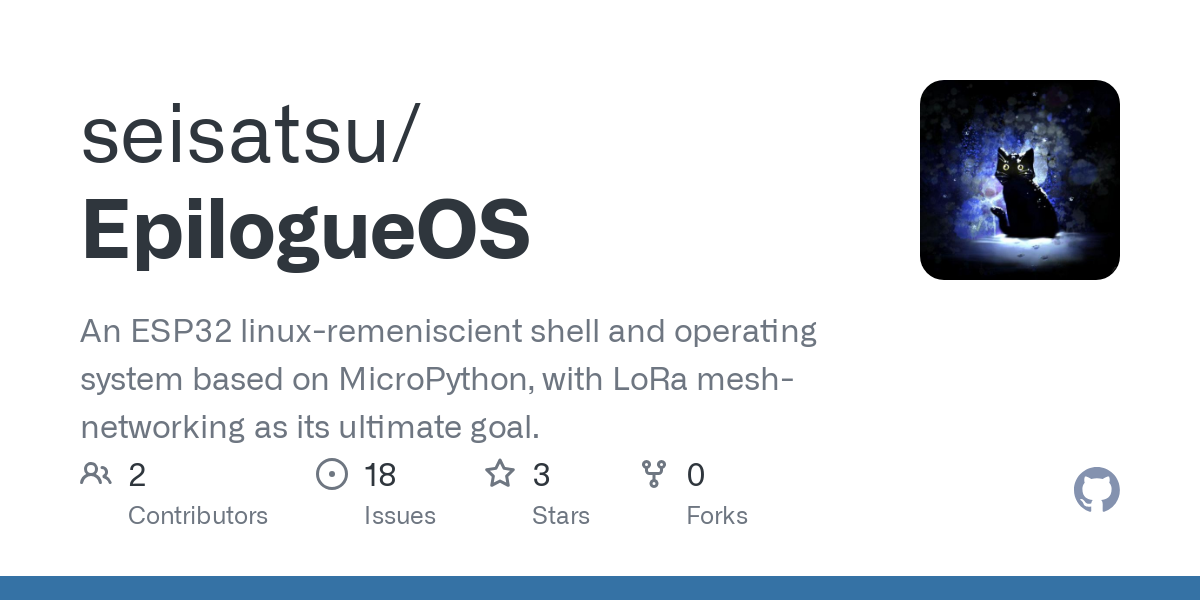This screenshot has height=600, width=1200.
Task: Select the Issues label
Action: 400,516
